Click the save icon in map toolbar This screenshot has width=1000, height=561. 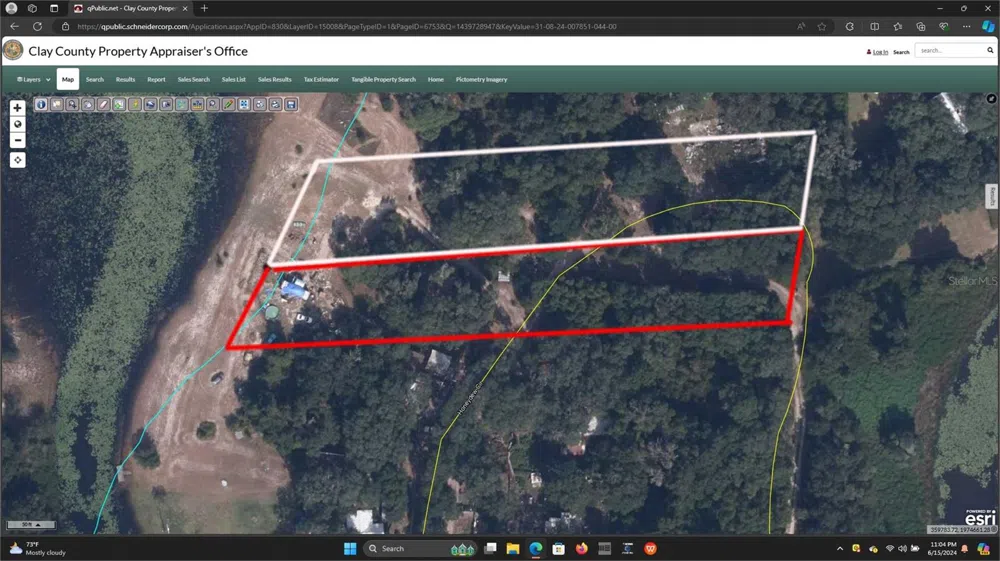tap(291, 104)
